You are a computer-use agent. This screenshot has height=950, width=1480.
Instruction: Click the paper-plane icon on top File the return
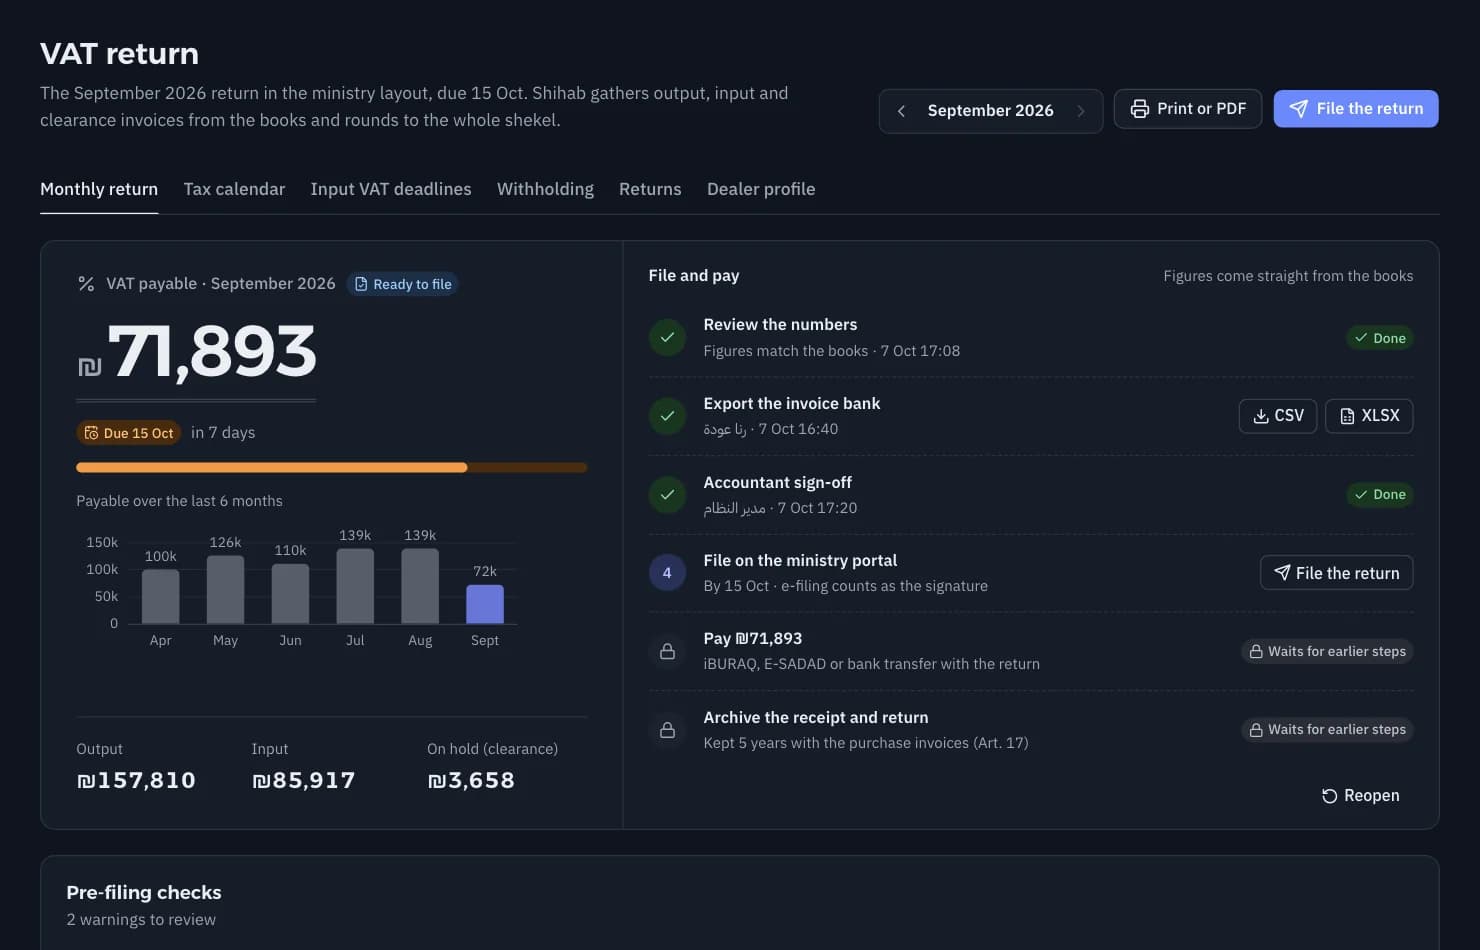click(x=1298, y=109)
